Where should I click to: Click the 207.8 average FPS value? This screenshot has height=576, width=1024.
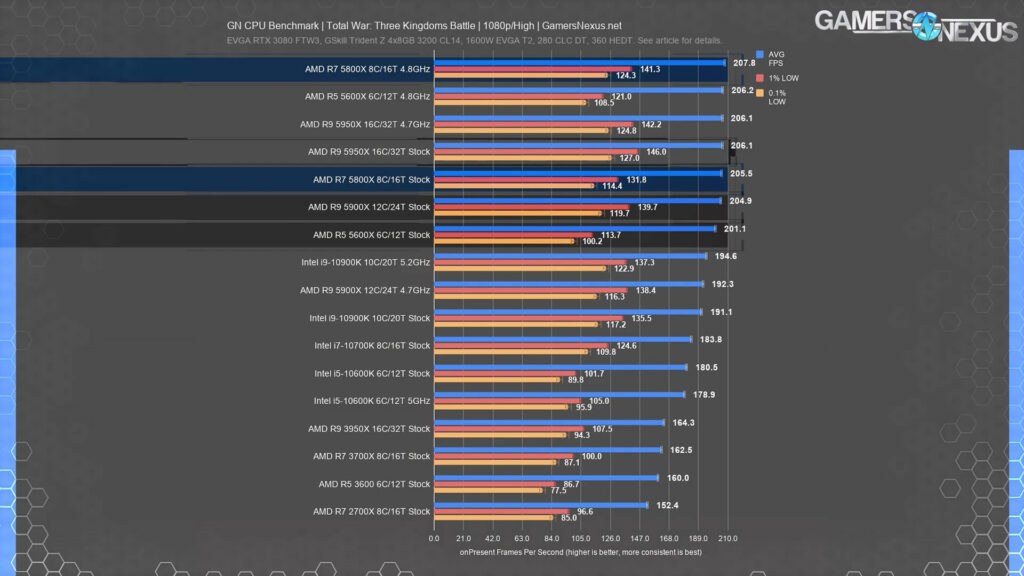pos(744,63)
